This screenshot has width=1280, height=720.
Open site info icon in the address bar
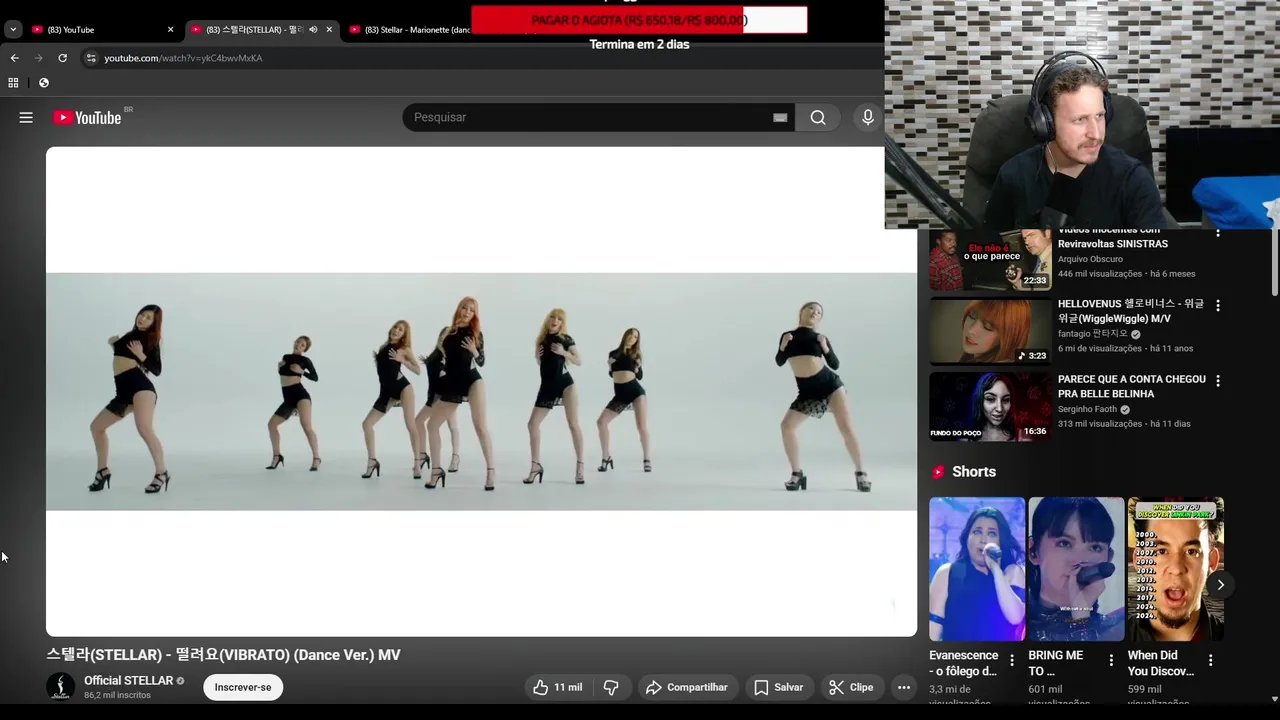[x=91, y=58]
